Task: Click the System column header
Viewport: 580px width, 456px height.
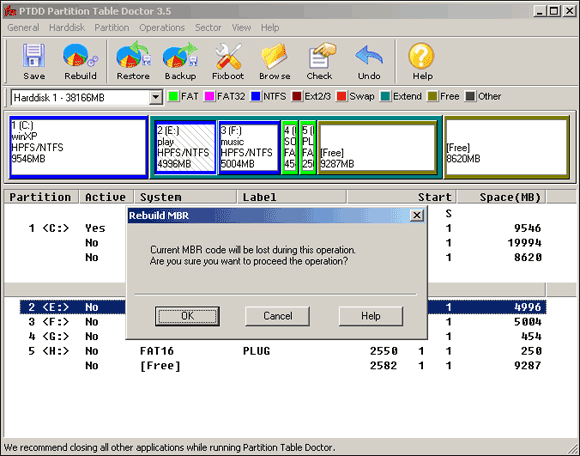Action: (185, 197)
